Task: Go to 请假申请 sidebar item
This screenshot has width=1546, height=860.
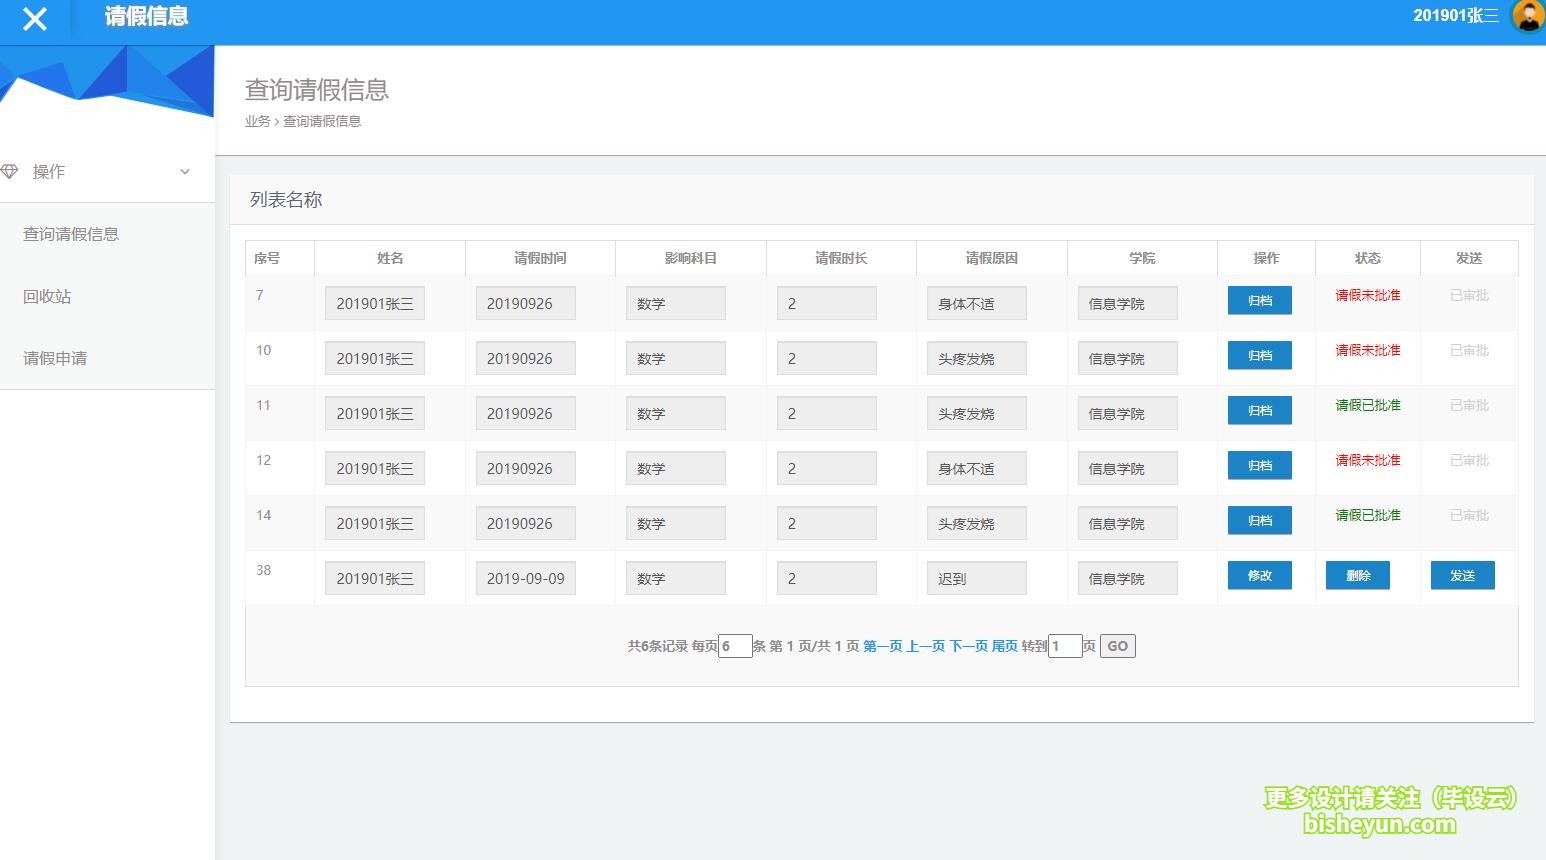Action: (x=55, y=358)
